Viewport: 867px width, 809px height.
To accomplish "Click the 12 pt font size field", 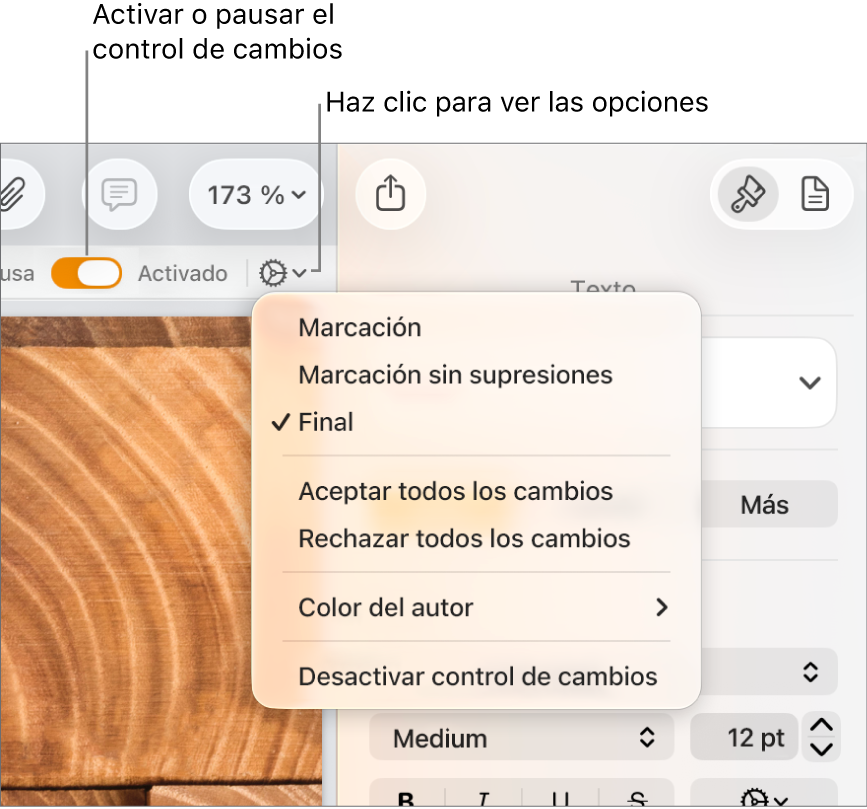I will coord(744,738).
